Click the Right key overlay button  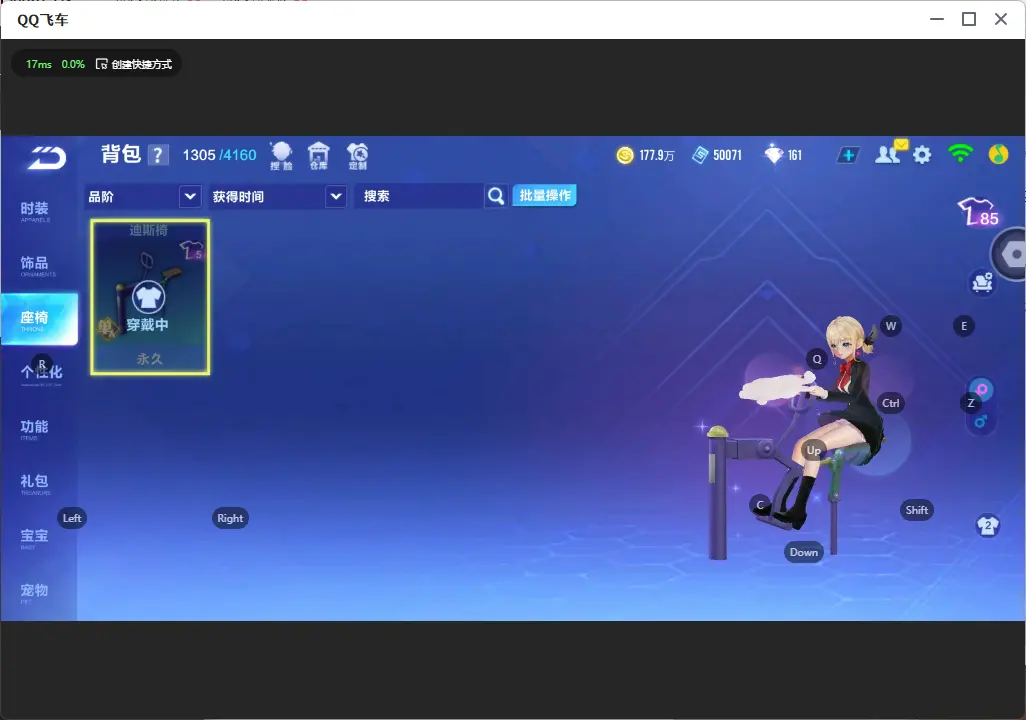click(x=230, y=518)
